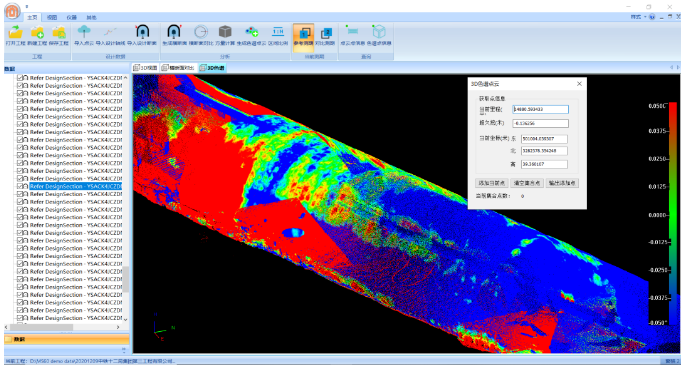691x373 pixels.
Task: Import design section using the tunnel icon
Action: pyautogui.click(x=142, y=35)
